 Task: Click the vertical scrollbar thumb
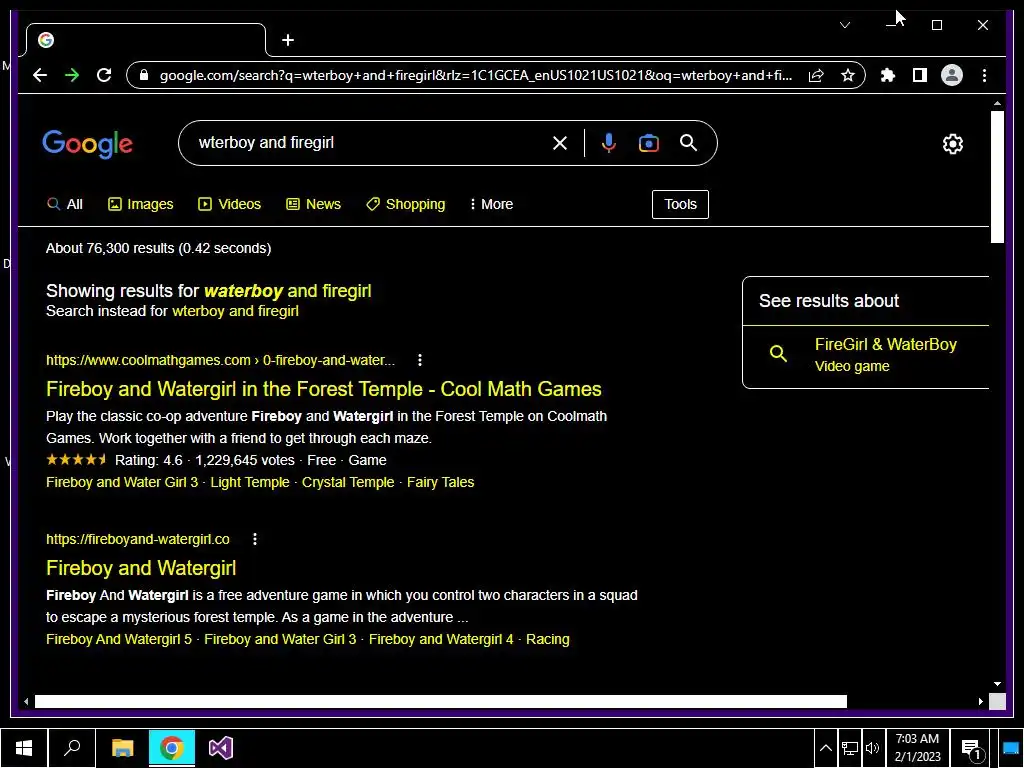997,176
